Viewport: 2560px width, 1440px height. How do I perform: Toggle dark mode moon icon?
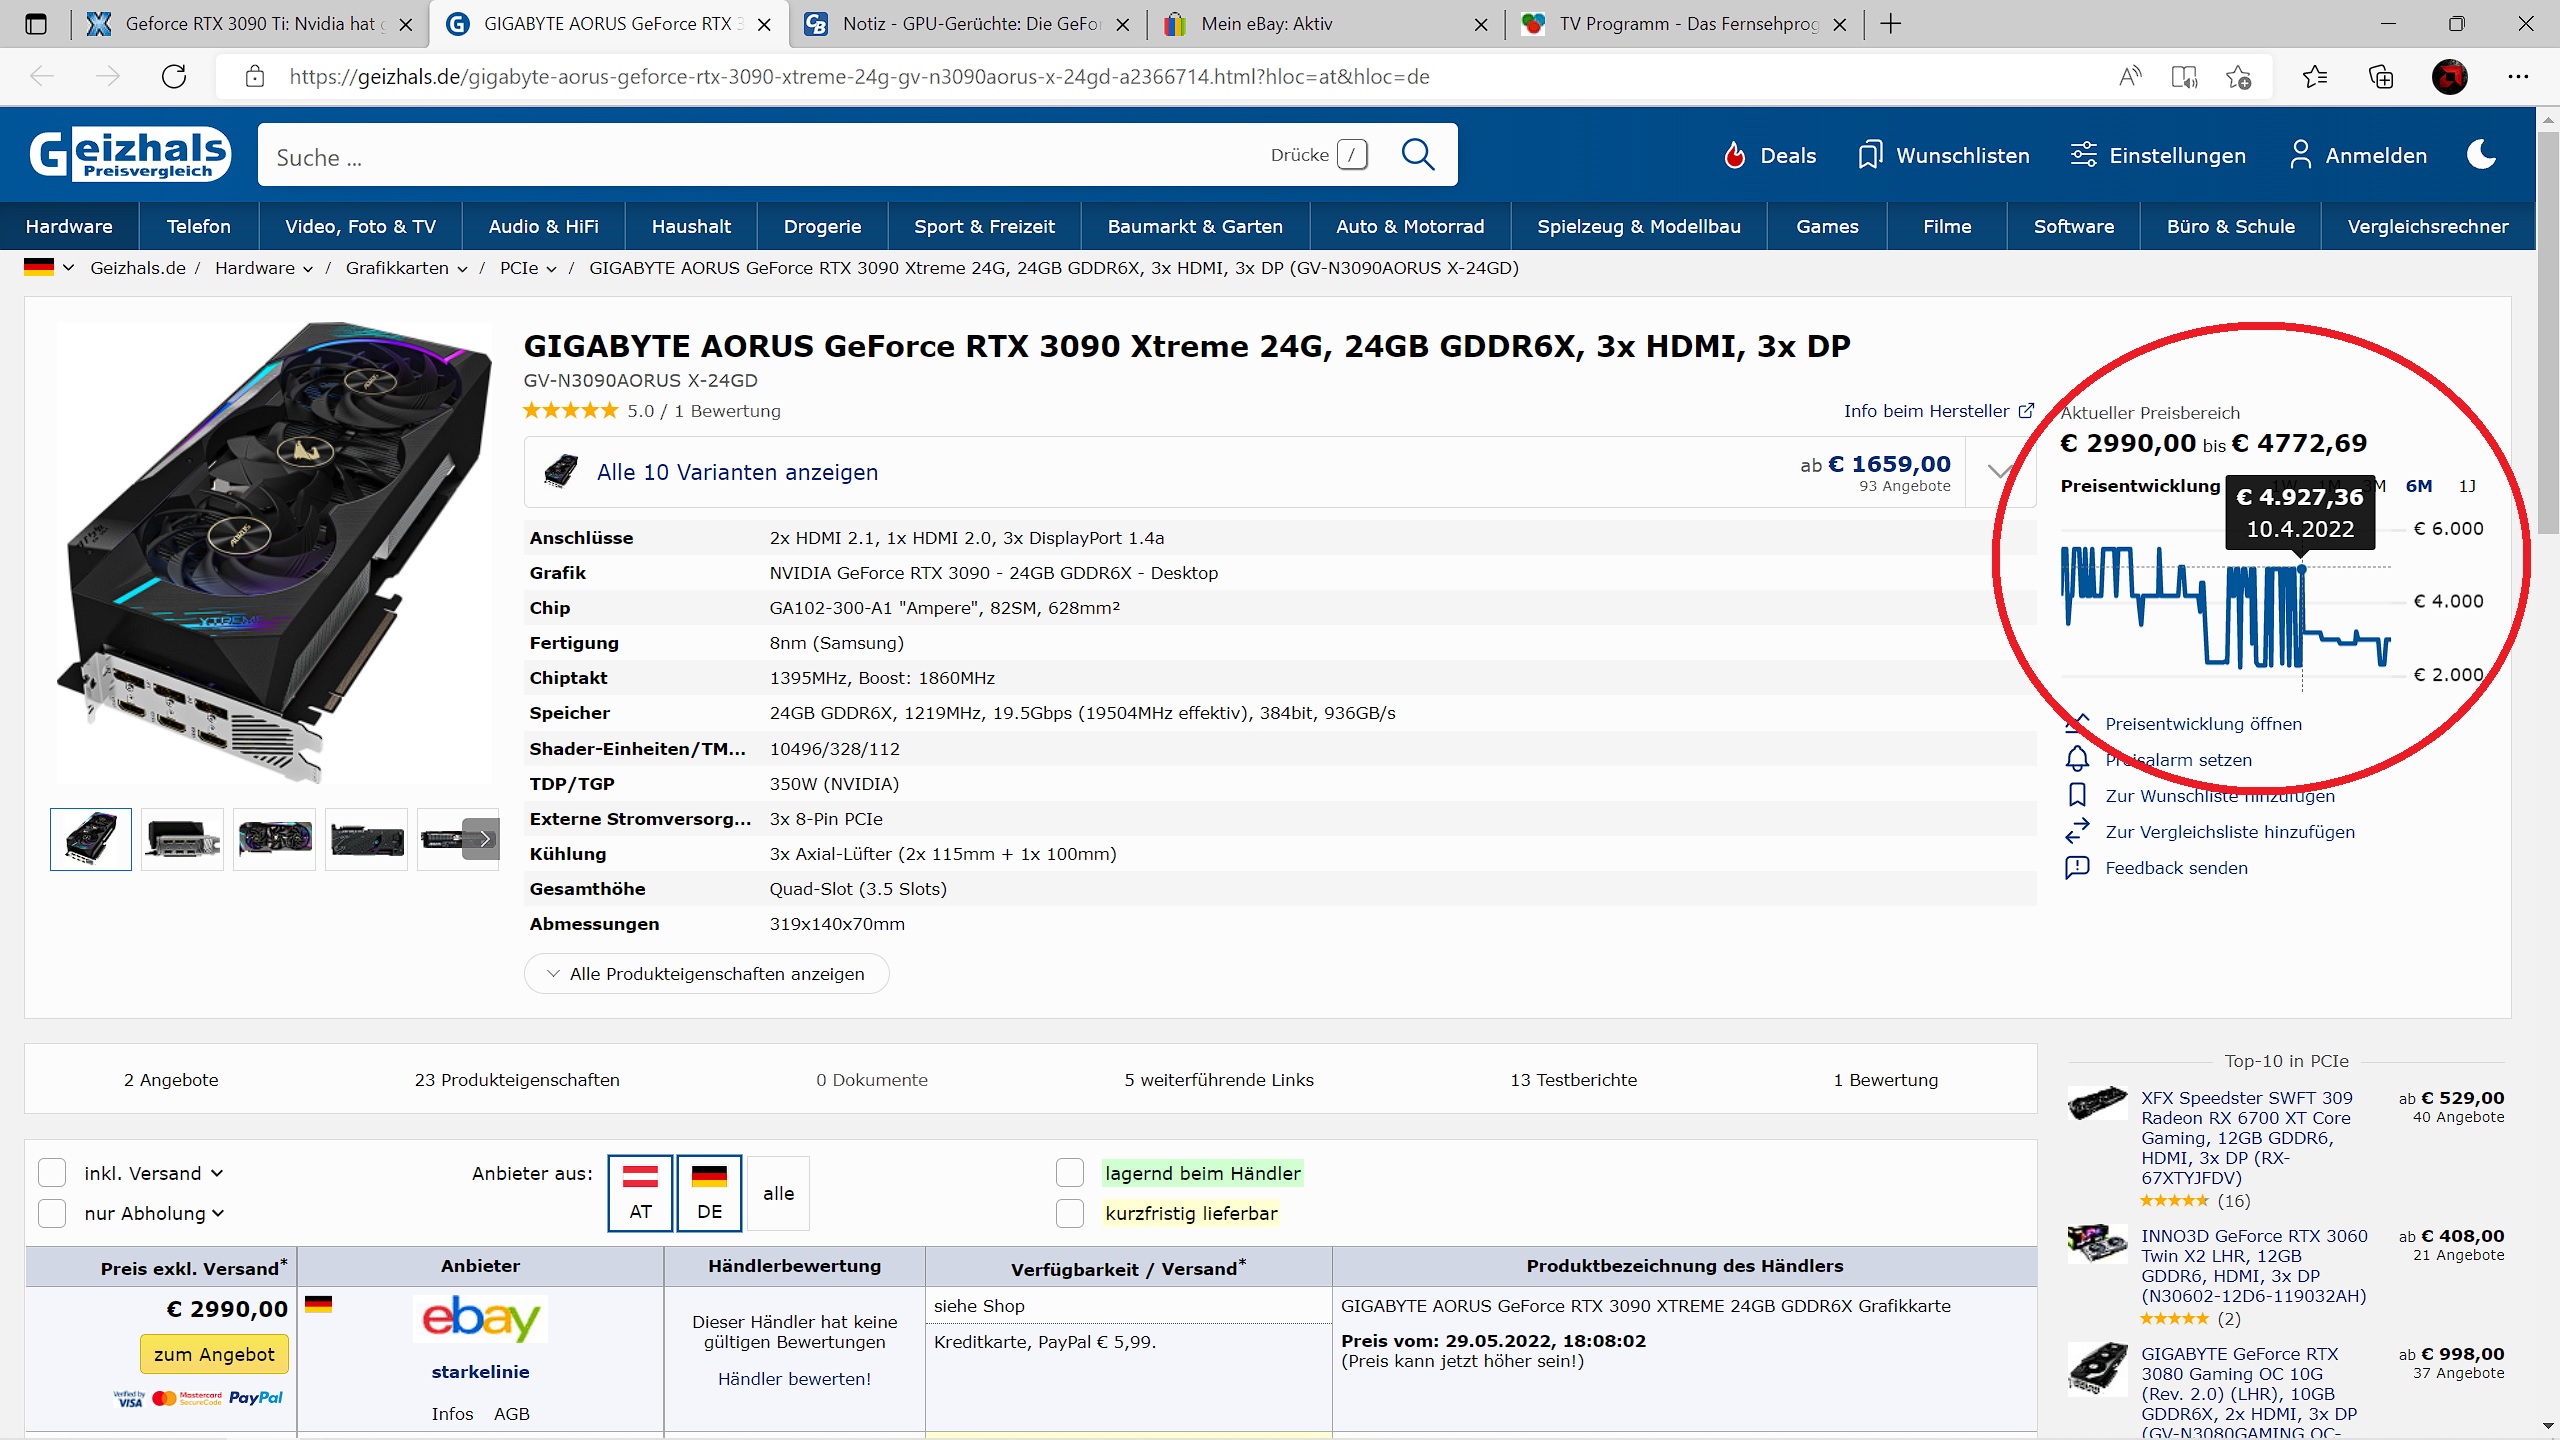[2481, 155]
